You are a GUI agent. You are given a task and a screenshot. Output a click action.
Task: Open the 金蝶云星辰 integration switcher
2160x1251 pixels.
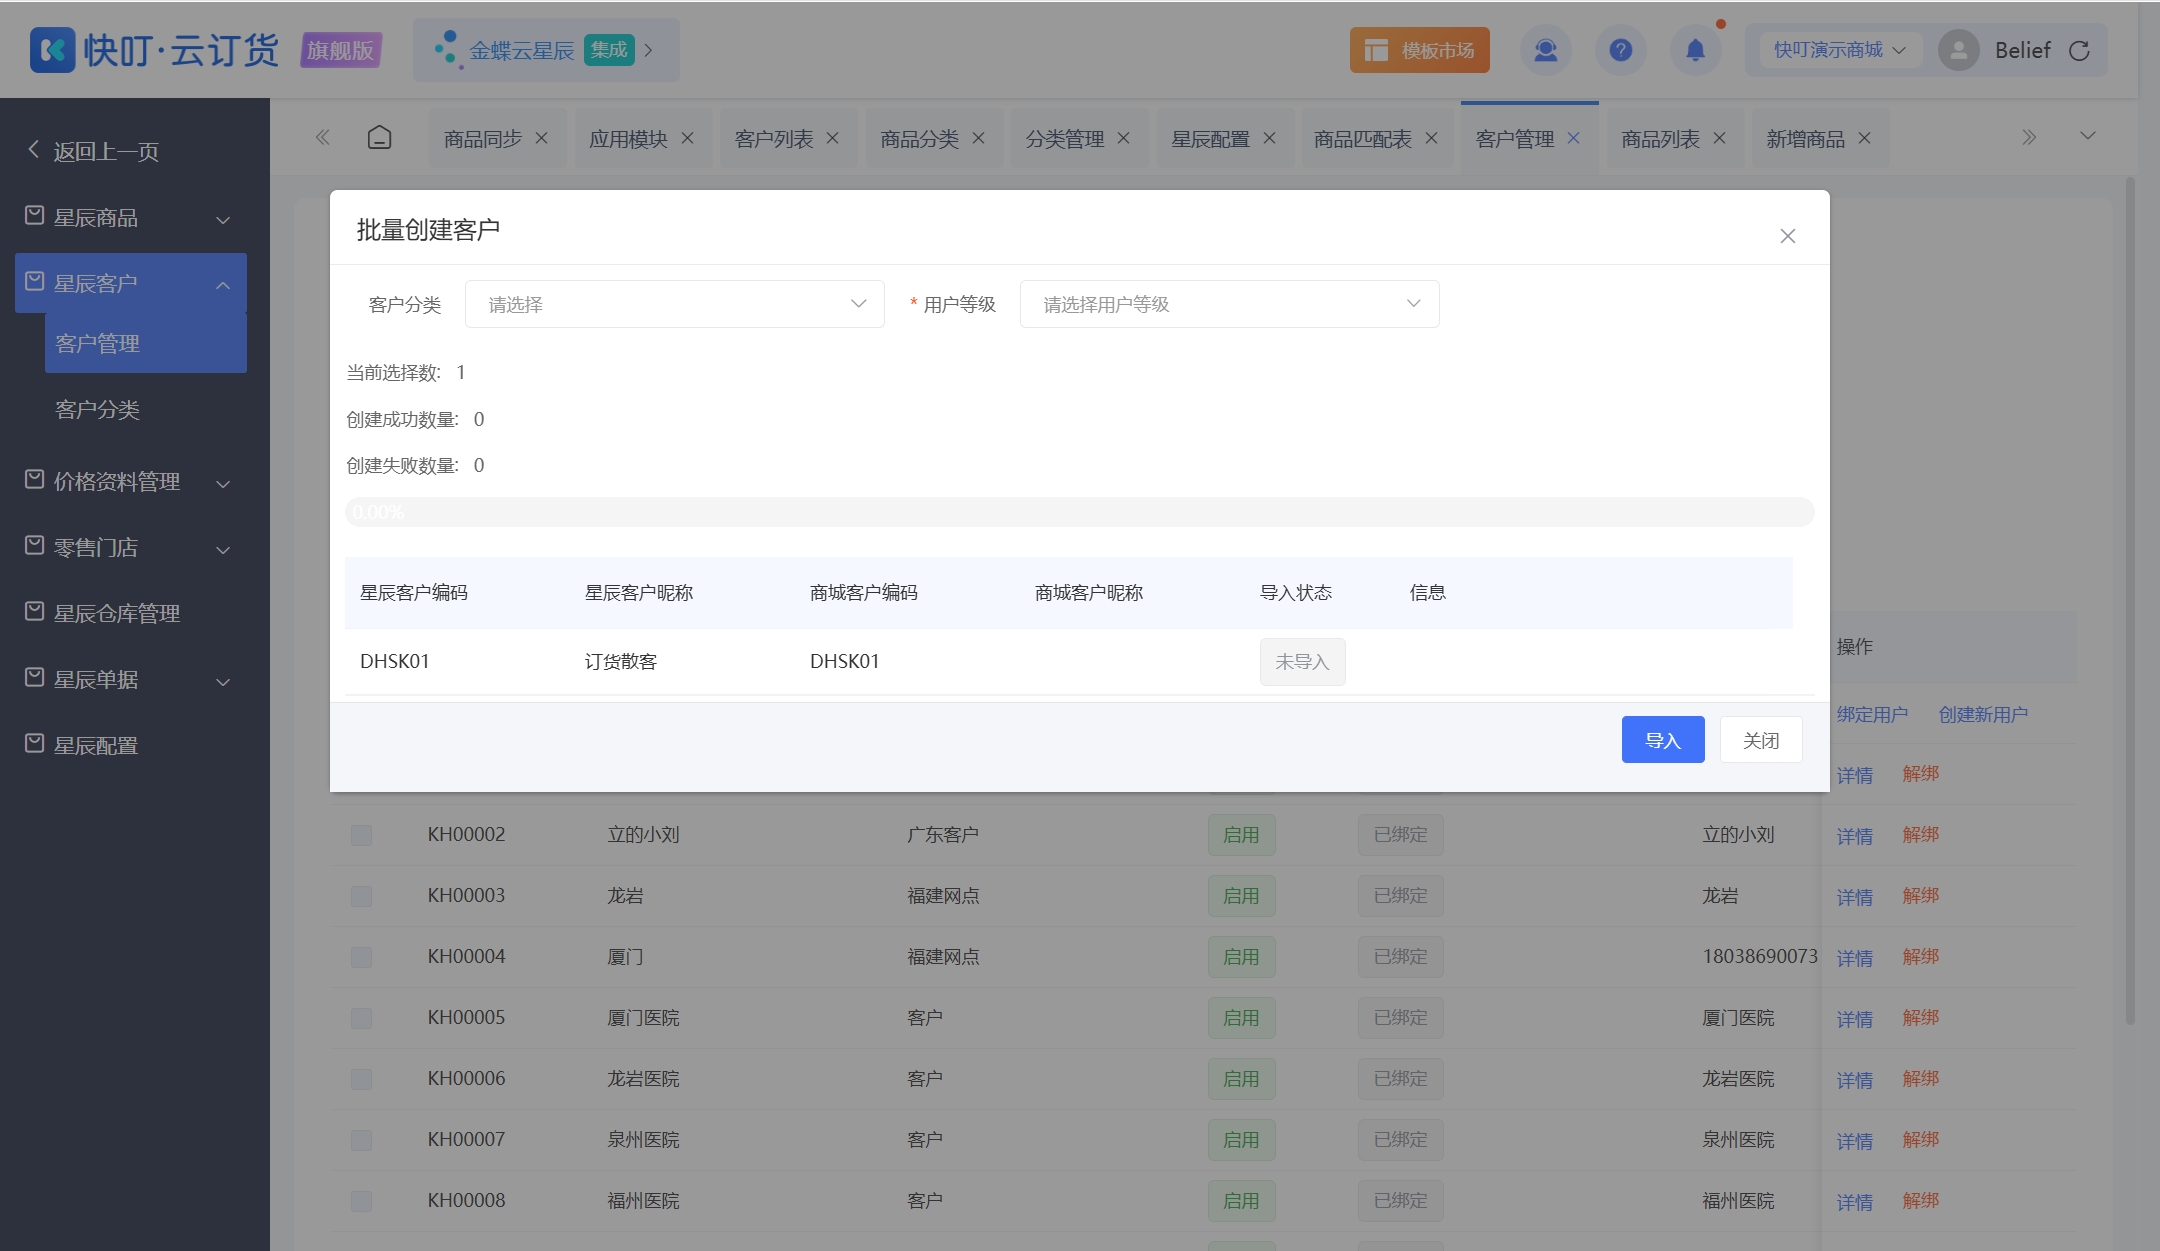point(546,50)
